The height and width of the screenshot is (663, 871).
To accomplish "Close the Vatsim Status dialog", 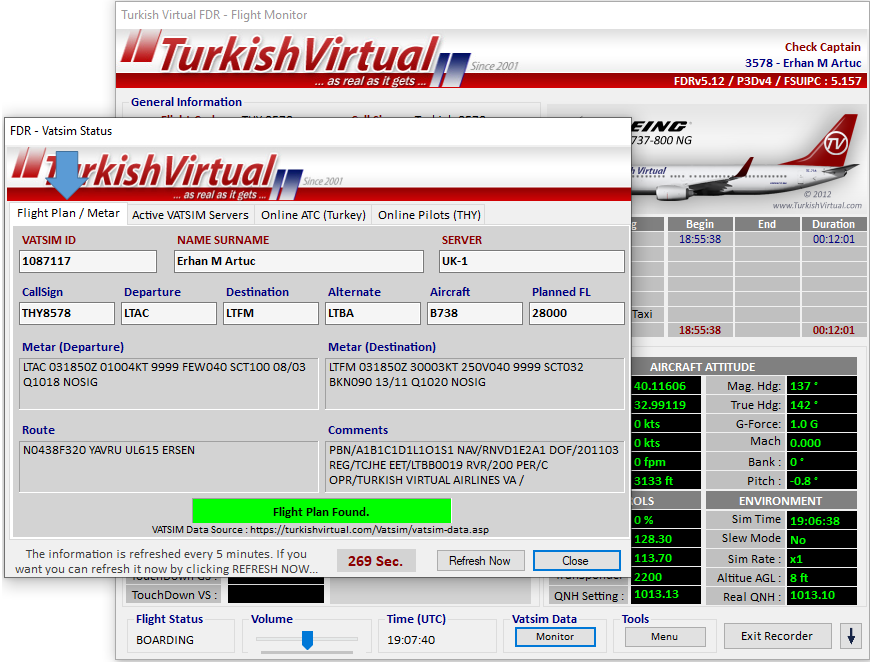I will [576, 561].
